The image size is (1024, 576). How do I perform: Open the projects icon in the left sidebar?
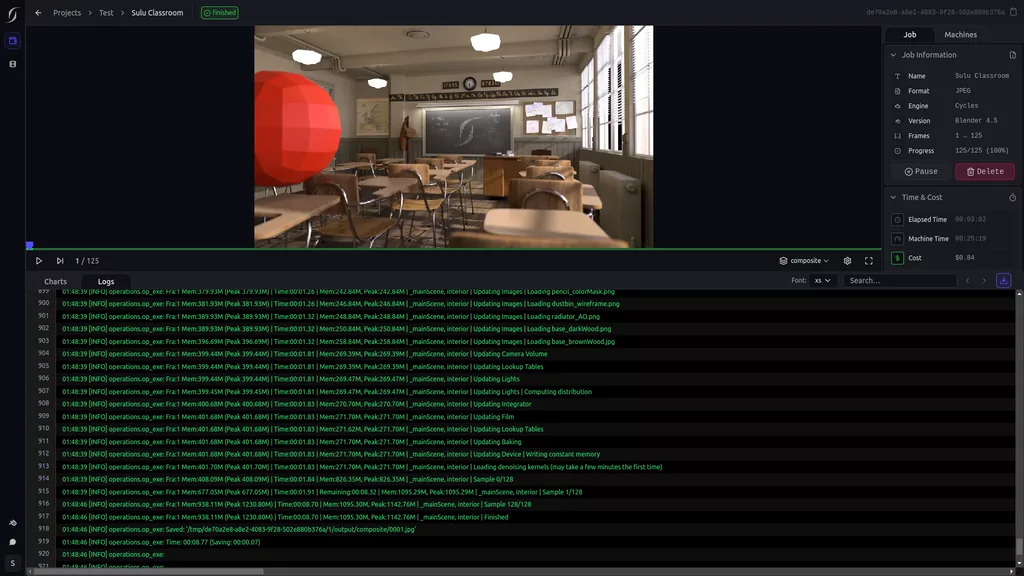[x=13, y=41]
